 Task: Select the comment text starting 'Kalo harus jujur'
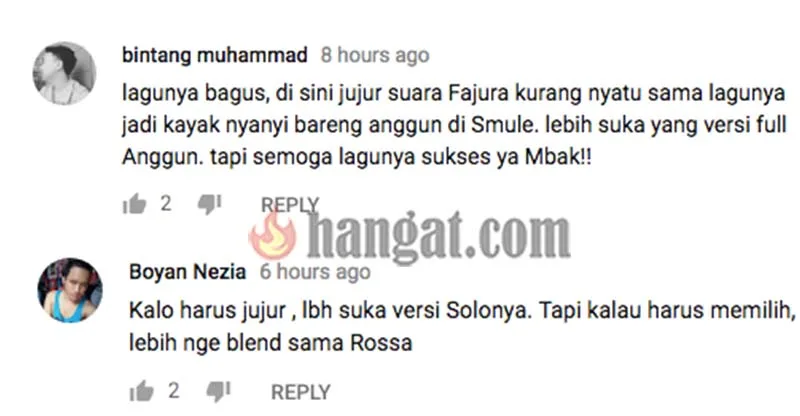coord(462,326)
